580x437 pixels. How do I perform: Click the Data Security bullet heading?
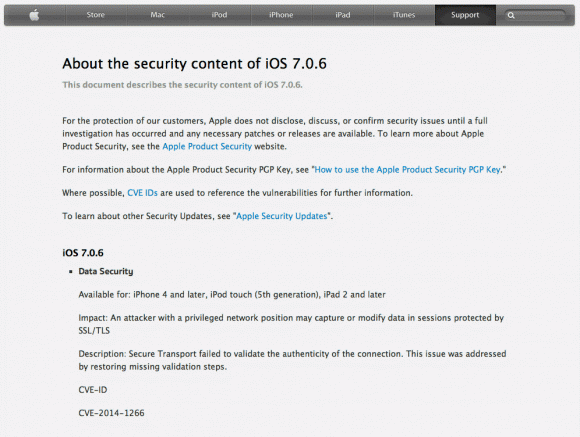click(106, 271)
